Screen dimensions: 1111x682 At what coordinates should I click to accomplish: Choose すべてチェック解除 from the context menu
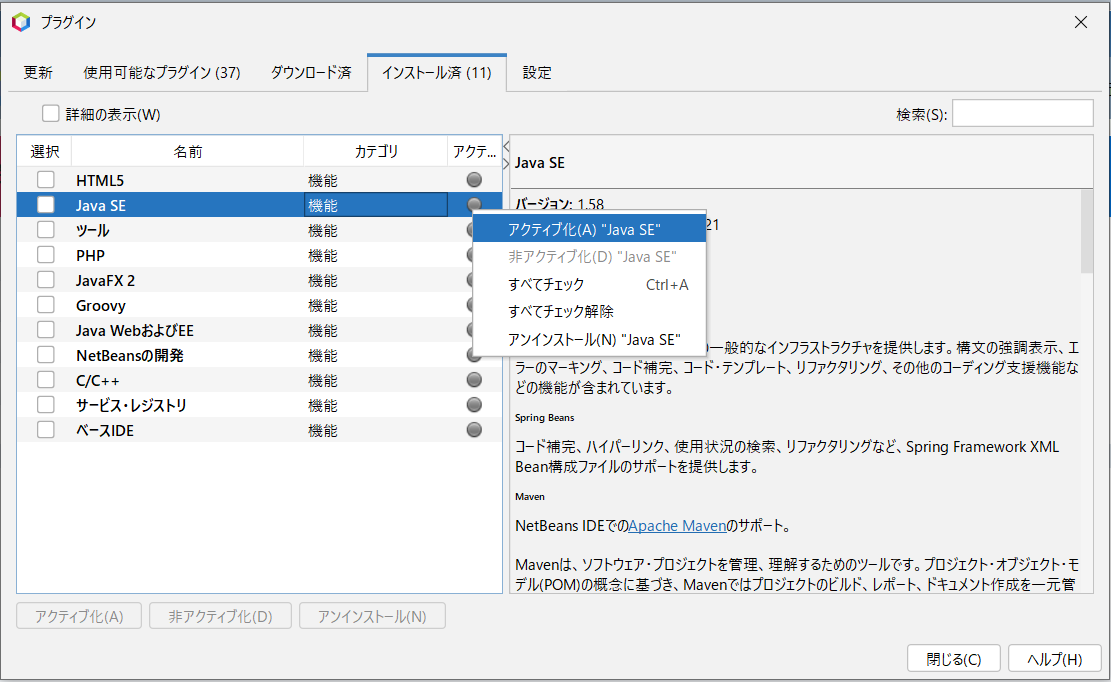point(589,312)
